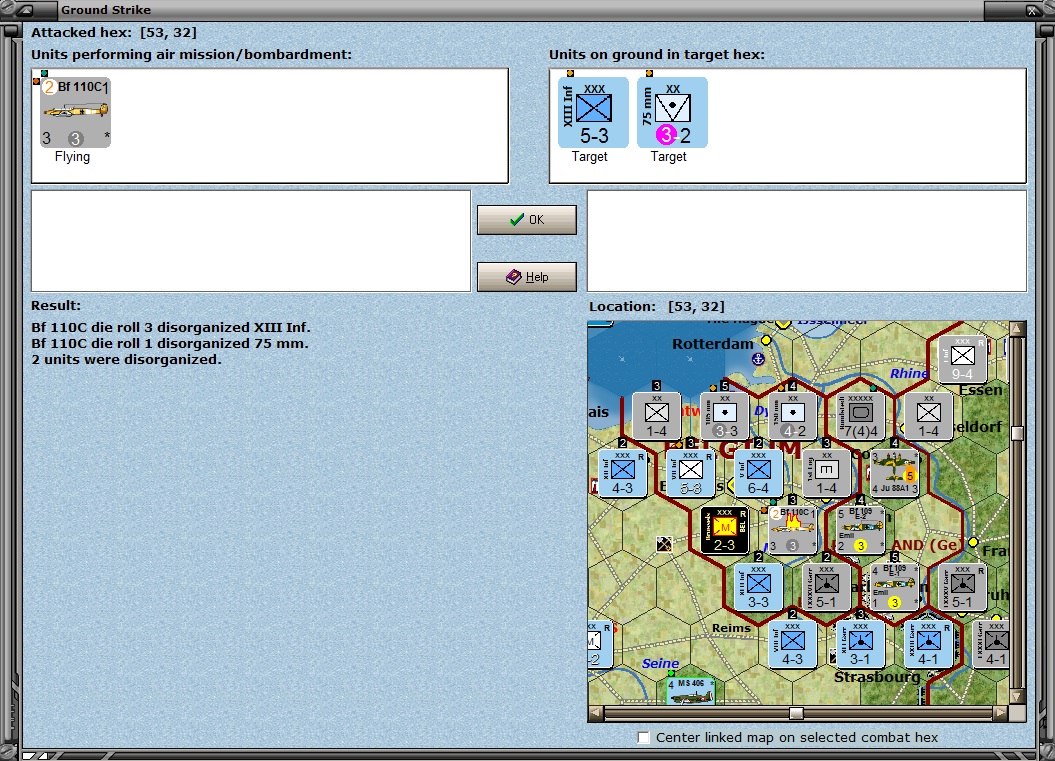
Task: Select the VIII Inf 4-3 counter near Reims
Action: click(x=793, y=645)
